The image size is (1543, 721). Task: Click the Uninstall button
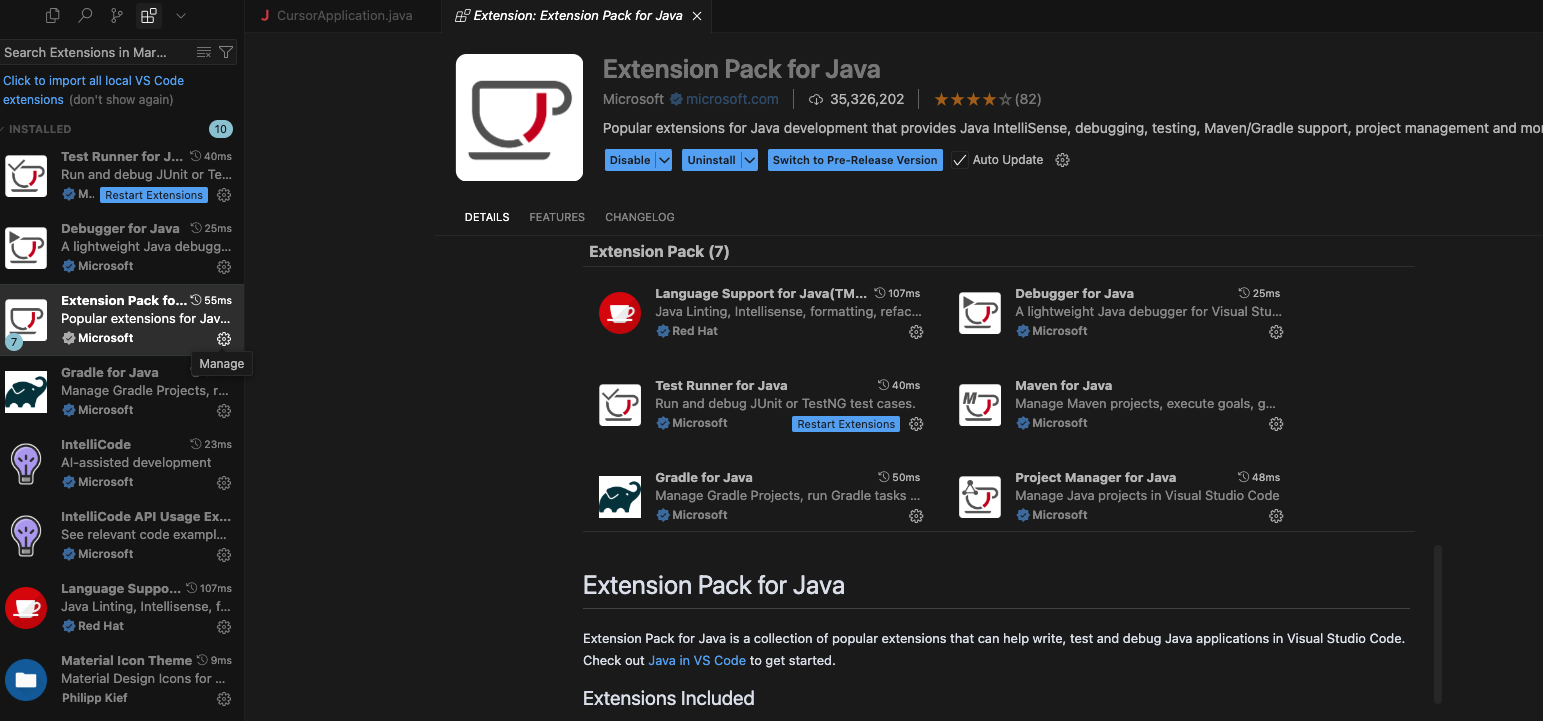click(712, 160)
